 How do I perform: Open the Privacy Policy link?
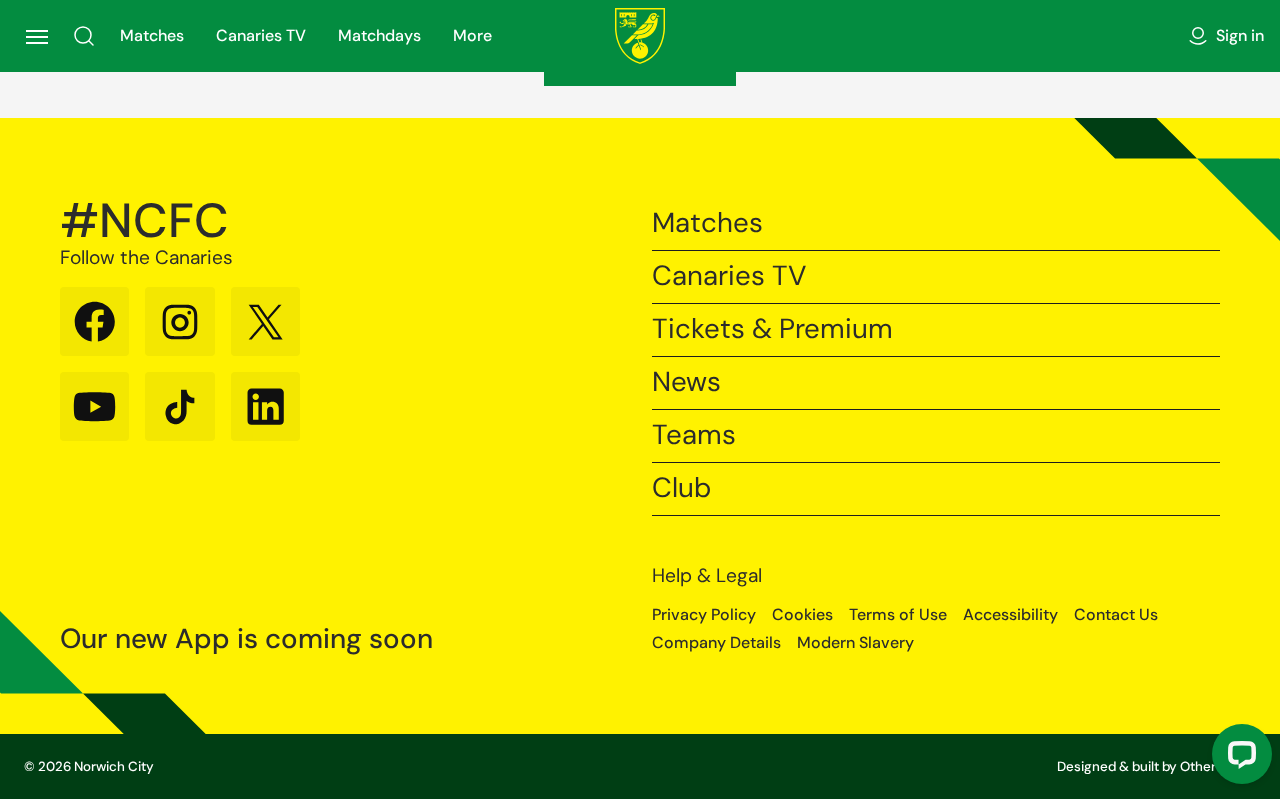(x=704, y=615)
